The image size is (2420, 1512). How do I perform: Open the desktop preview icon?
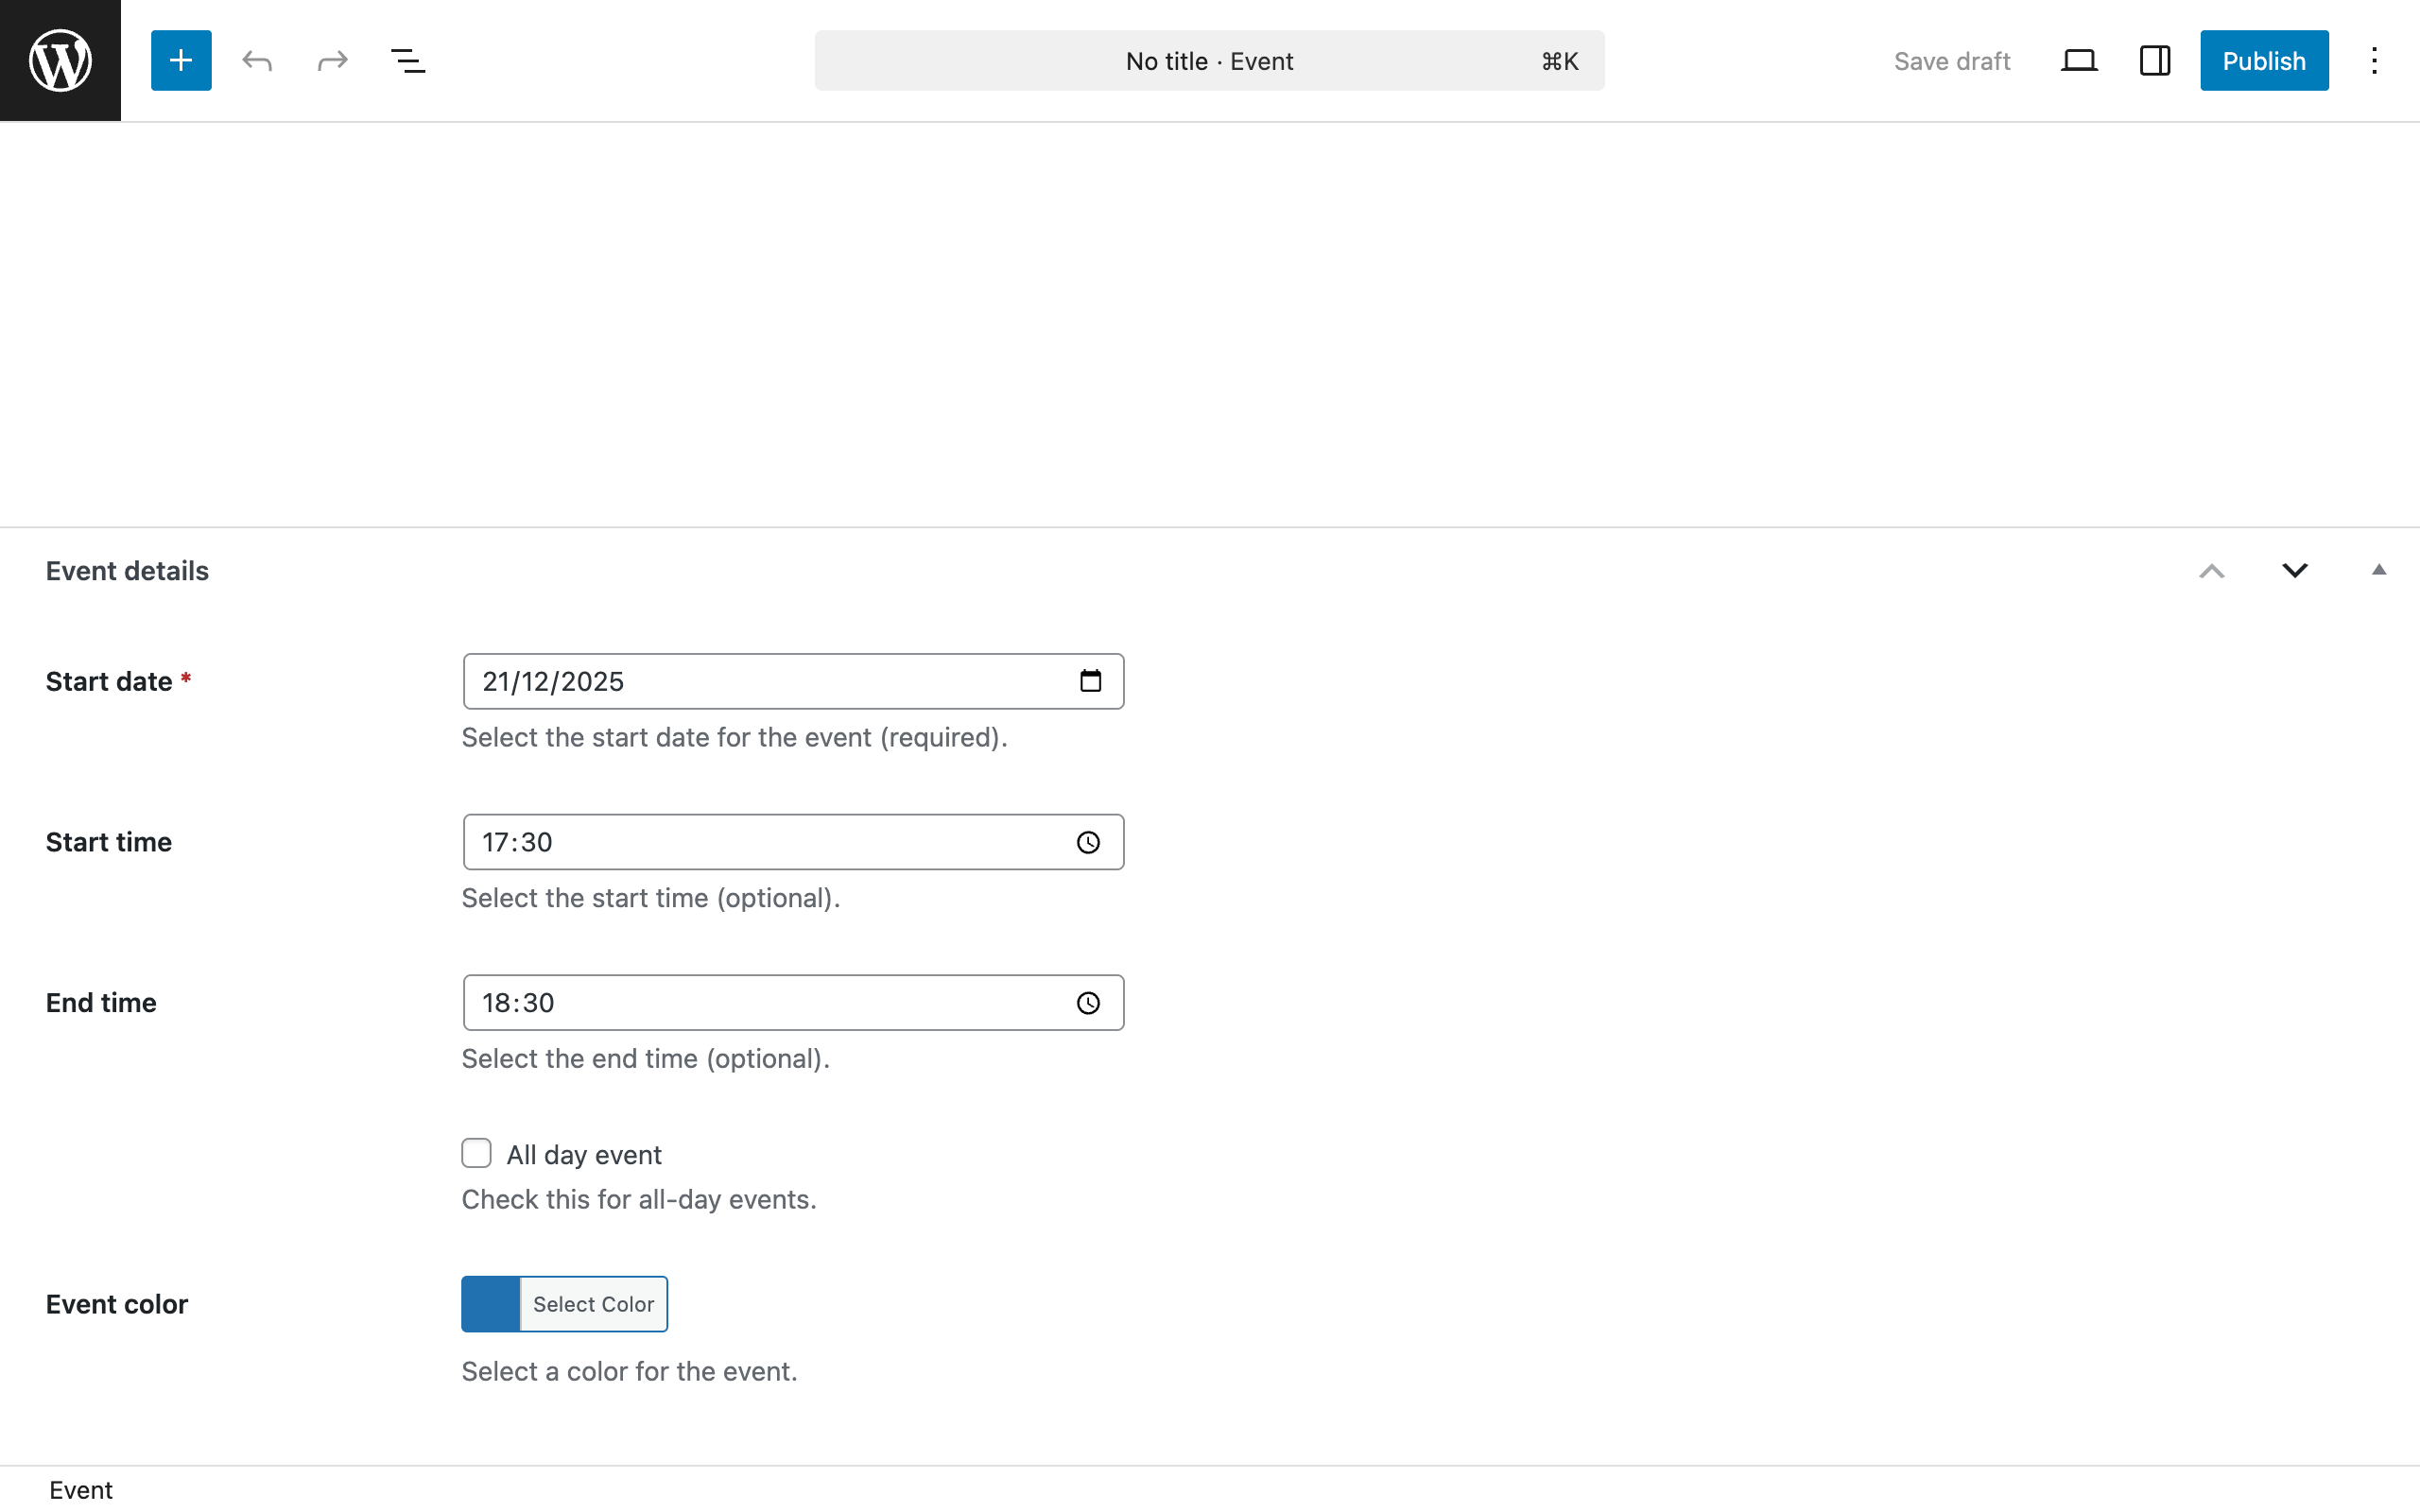[2079, 60]
